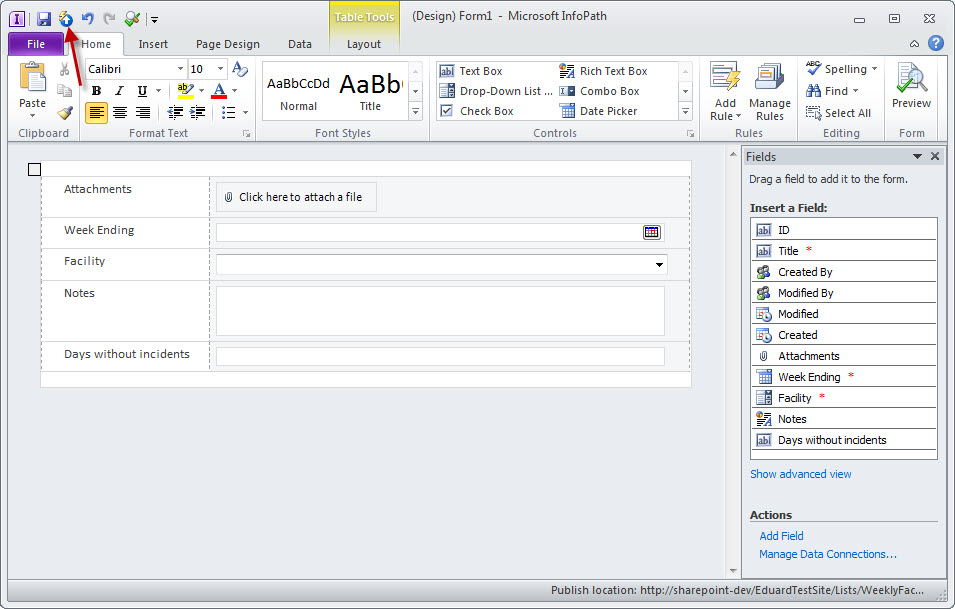Select Align Text Right
Screen dimensions: 955x609
(143, 113)
